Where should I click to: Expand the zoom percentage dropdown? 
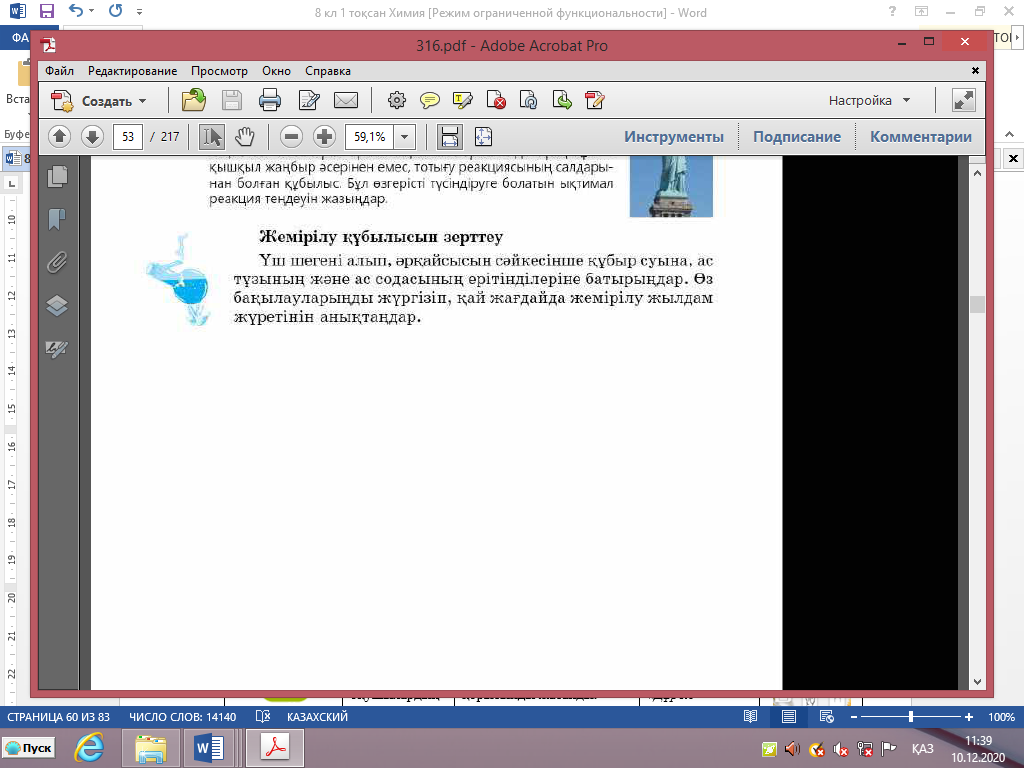click(x=405, y=137)
